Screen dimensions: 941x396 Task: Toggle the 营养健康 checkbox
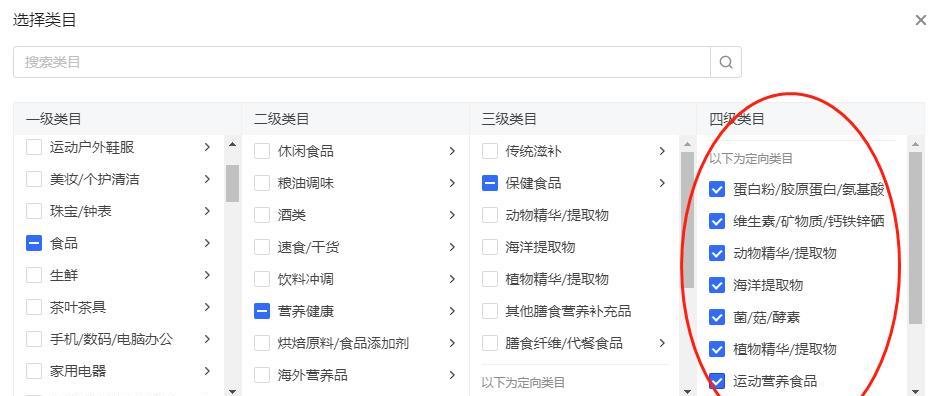[262, 311]
